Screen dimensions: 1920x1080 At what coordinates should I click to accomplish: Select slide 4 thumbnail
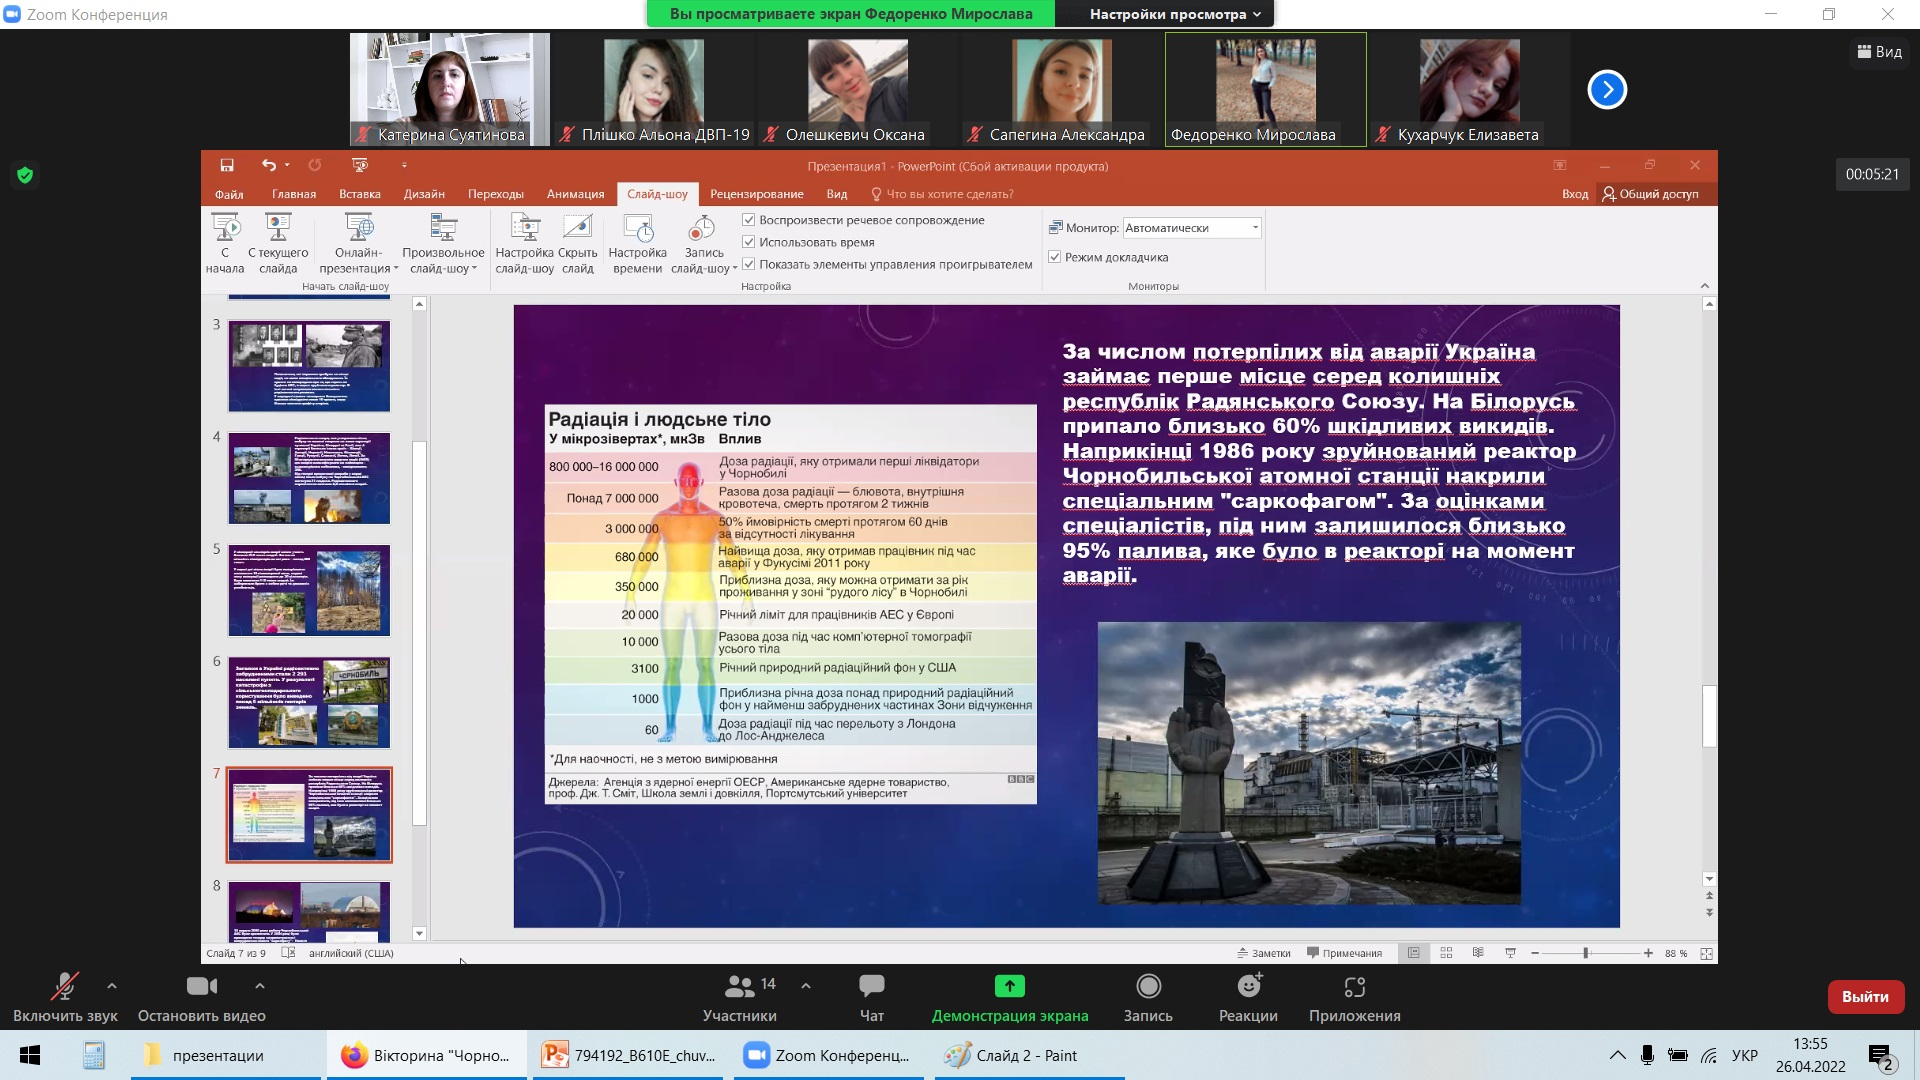(x=309, y=478)
